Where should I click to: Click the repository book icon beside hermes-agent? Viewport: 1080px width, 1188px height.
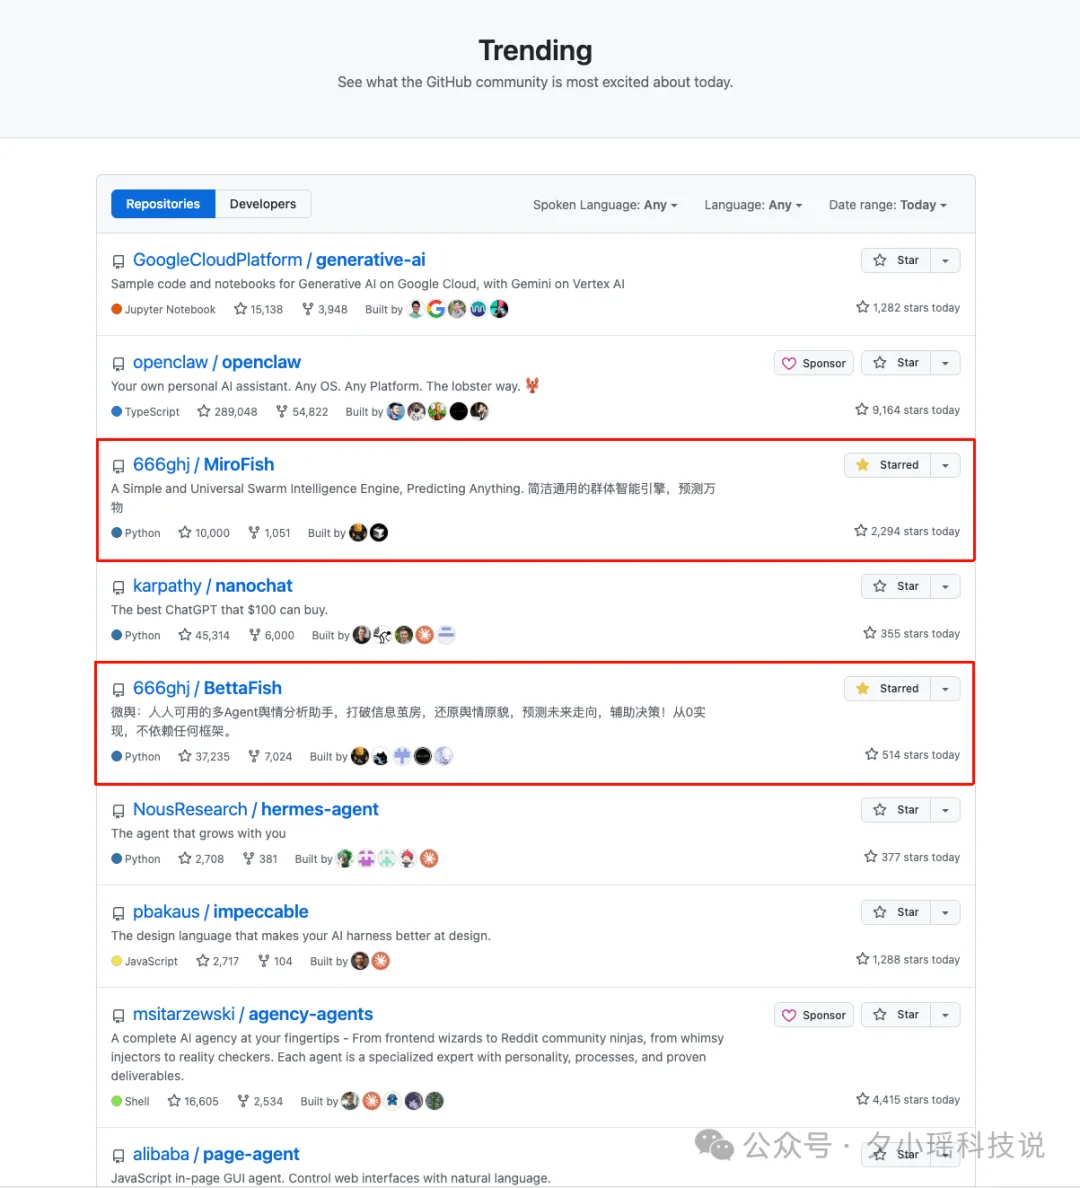pyautogui.click(x=118, y=810)
